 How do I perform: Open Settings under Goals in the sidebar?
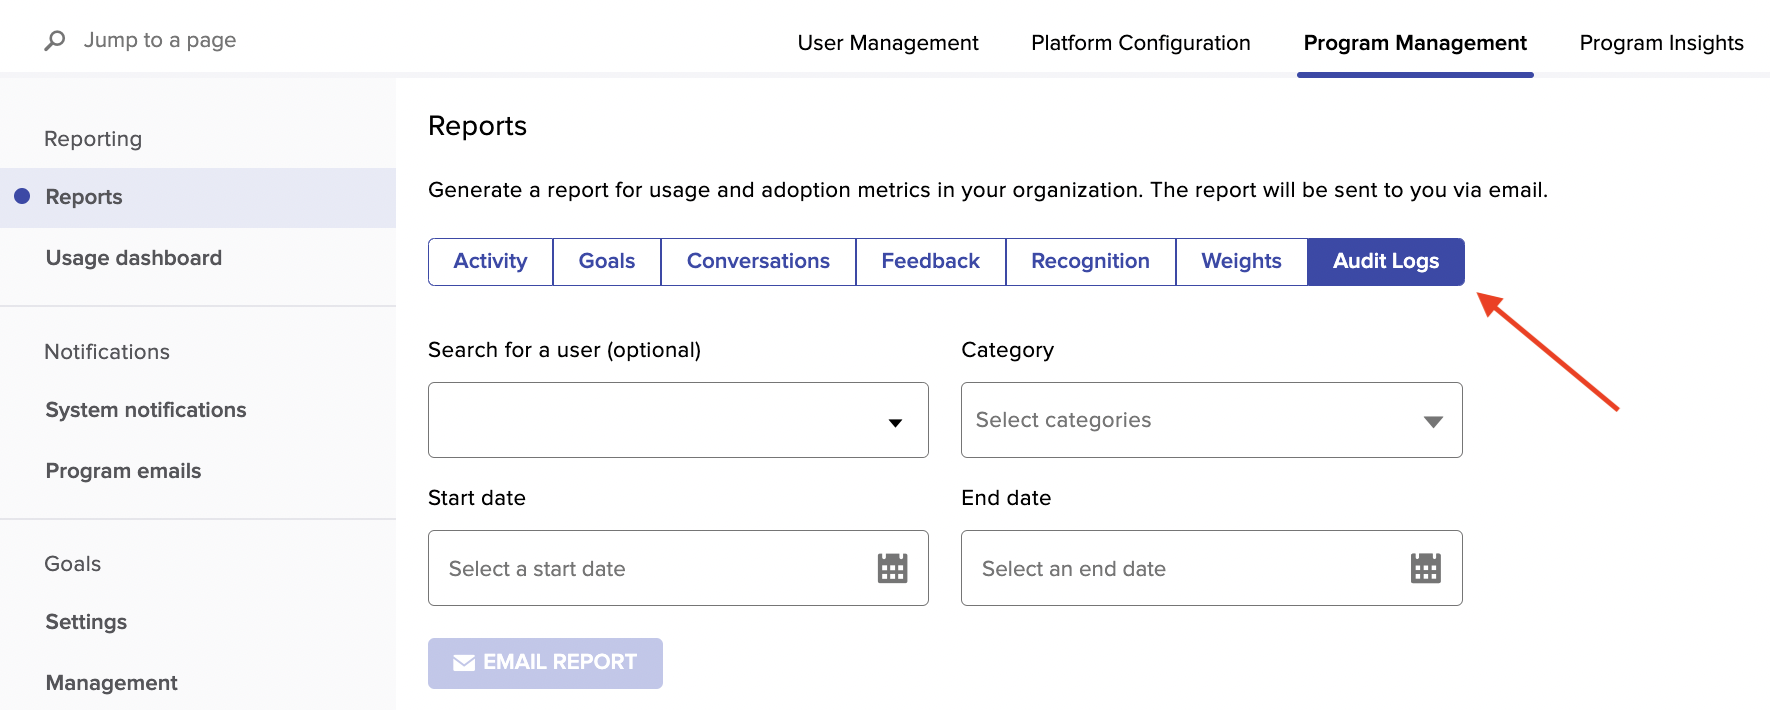coord(86,622)
